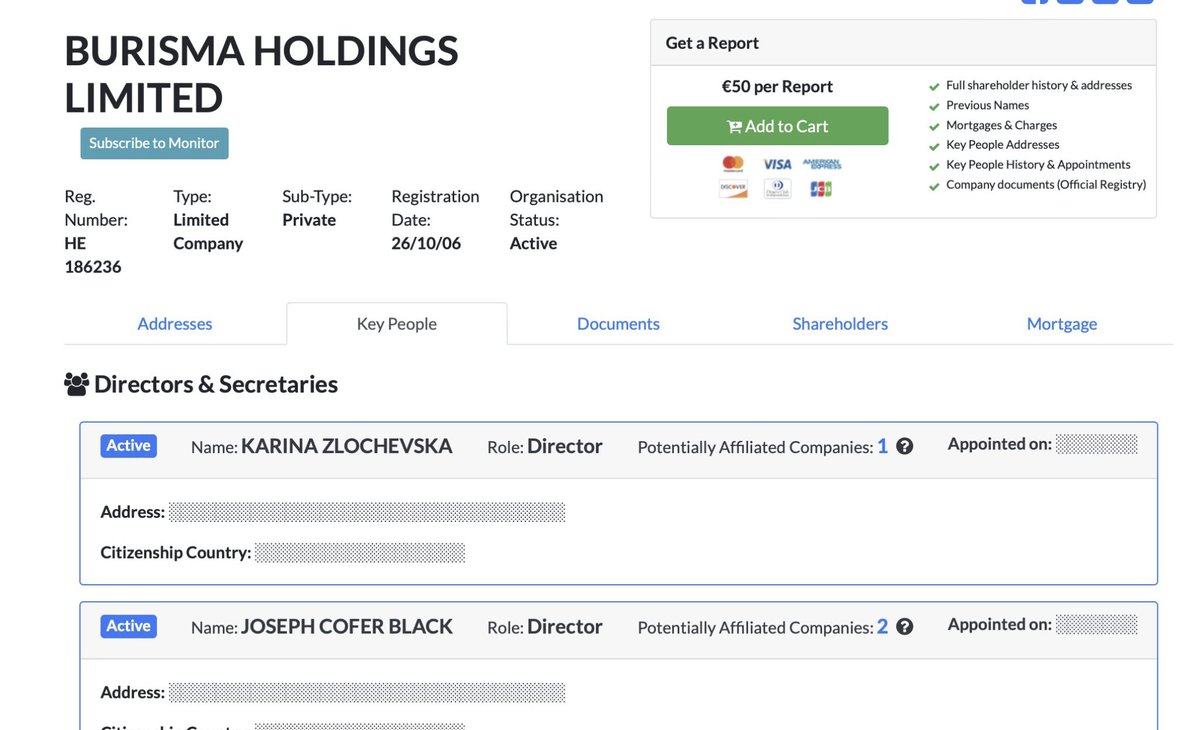
Task: Click the Discover card icon
Action: [733, 188]
